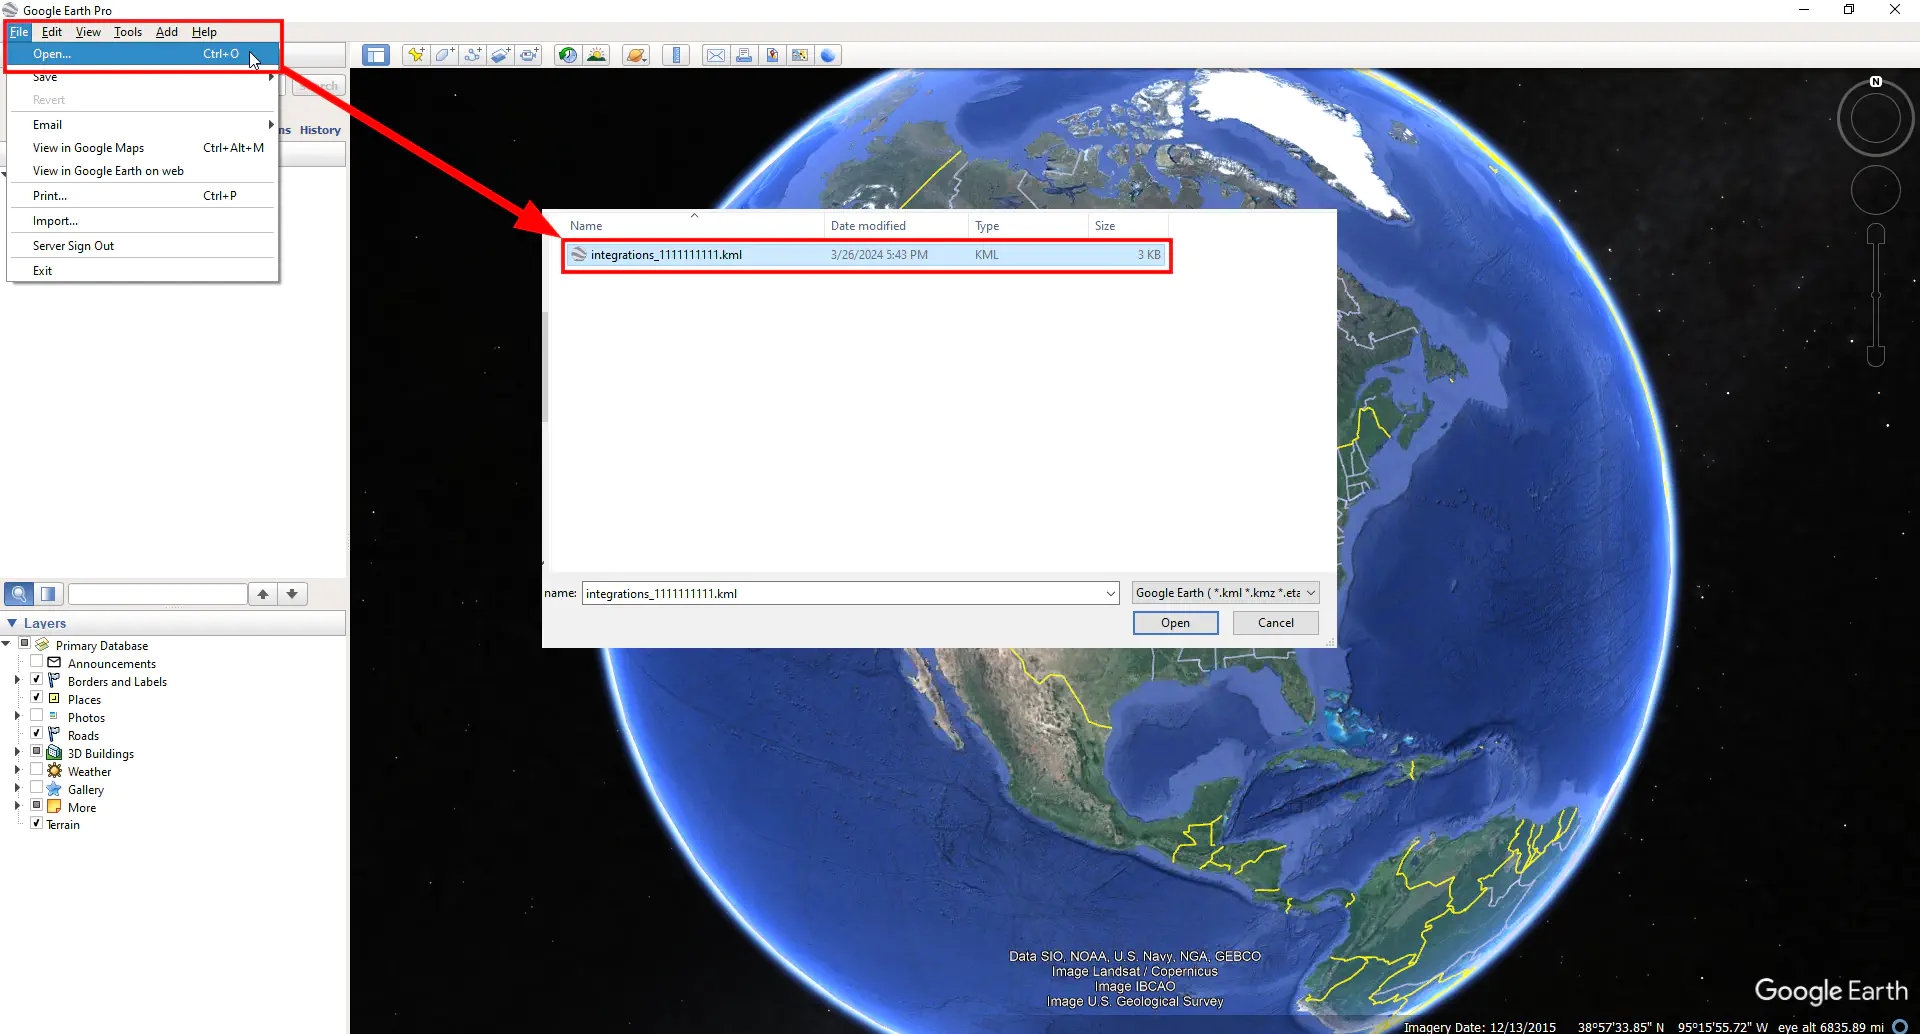Sort files by Date modified column

point(896,226)
